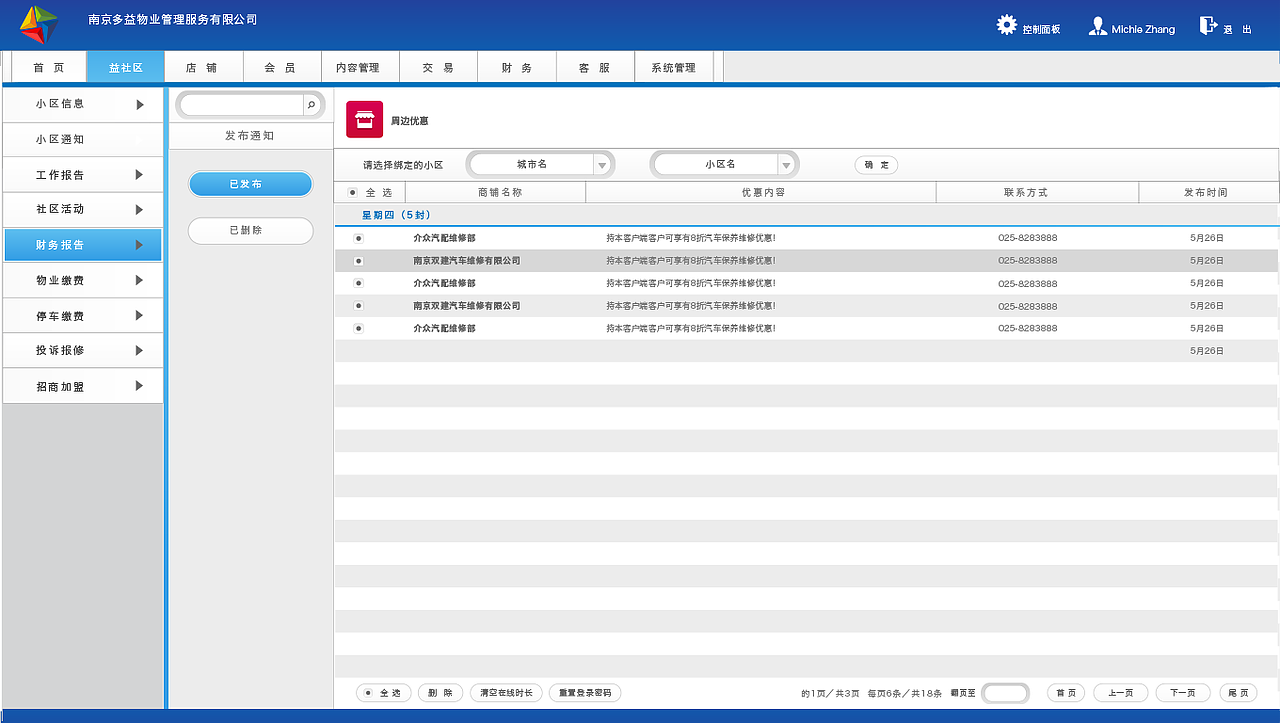The image size is (1280, 723).
Task: Switch to the 益社区 tab
Action: [126, 67]
